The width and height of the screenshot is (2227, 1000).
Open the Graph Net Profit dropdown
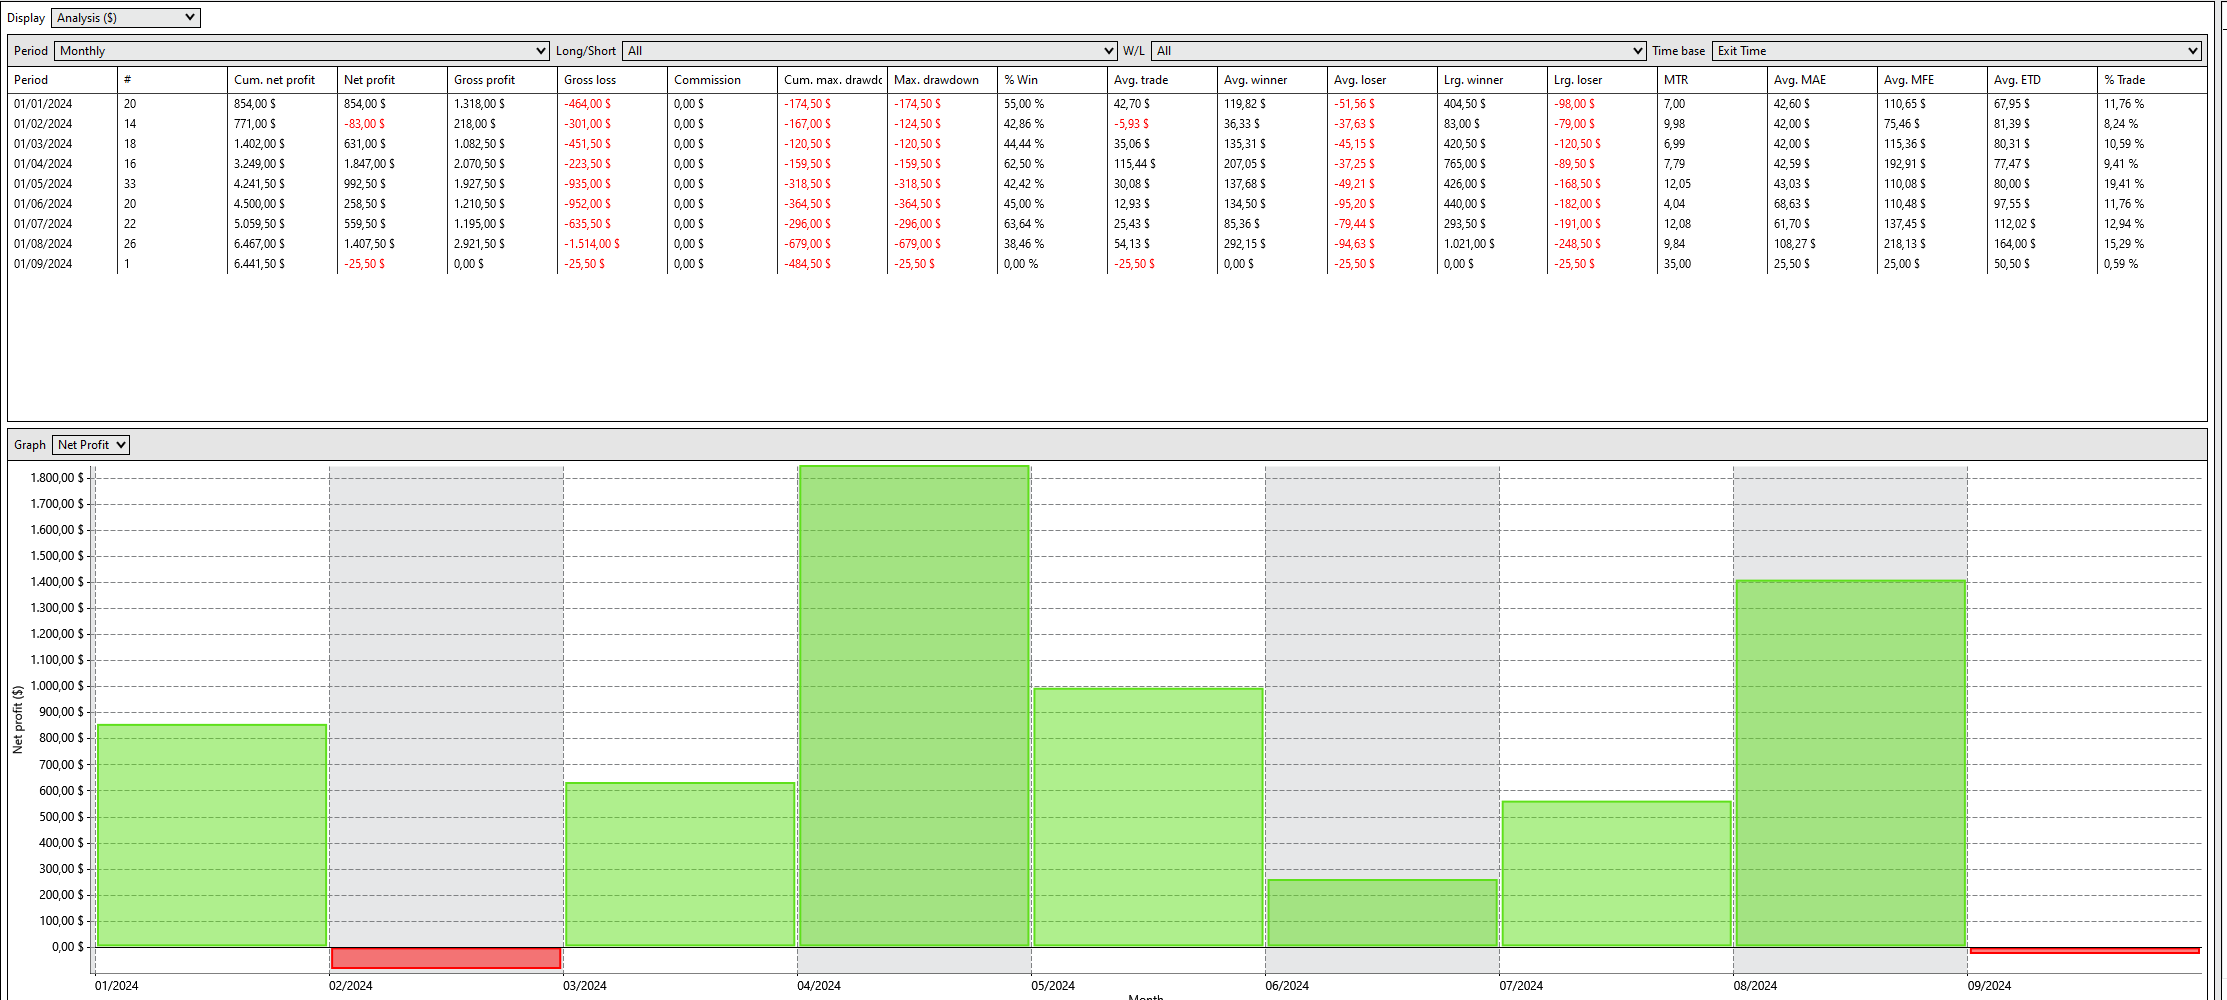pos(91,445)
